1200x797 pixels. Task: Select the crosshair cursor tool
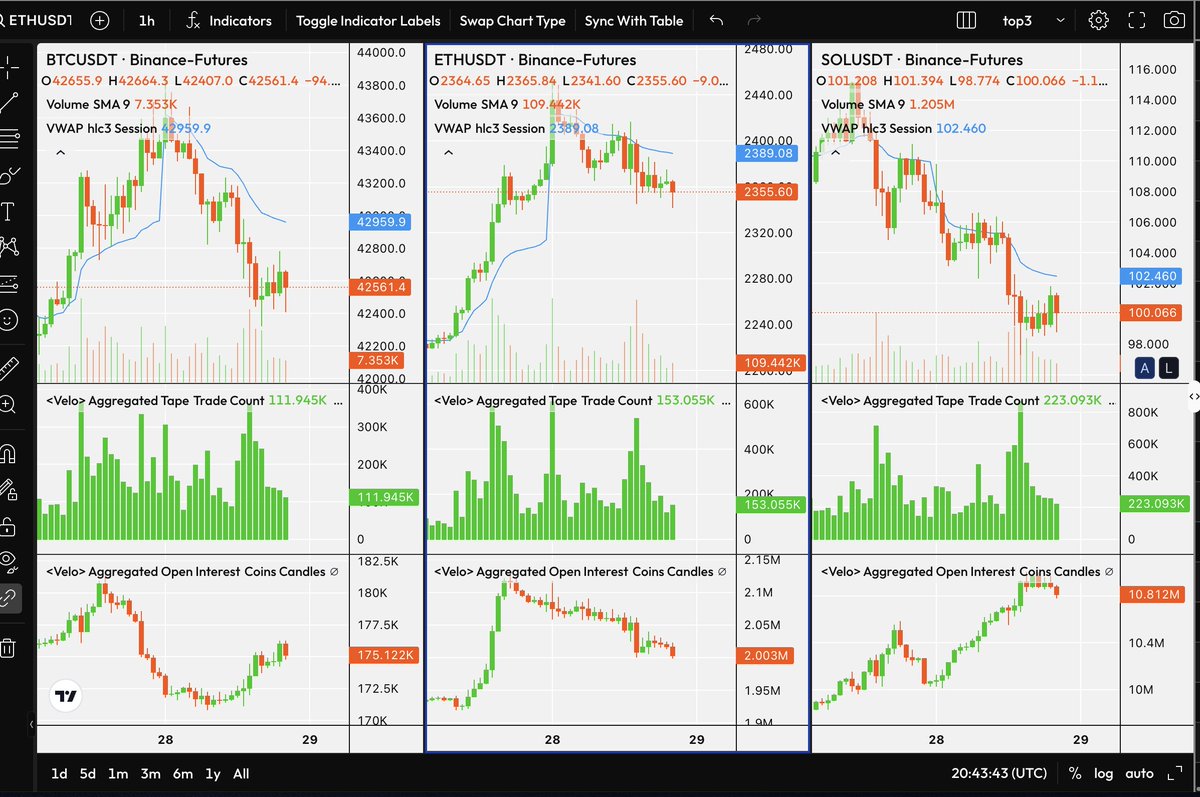click(9, 68)
